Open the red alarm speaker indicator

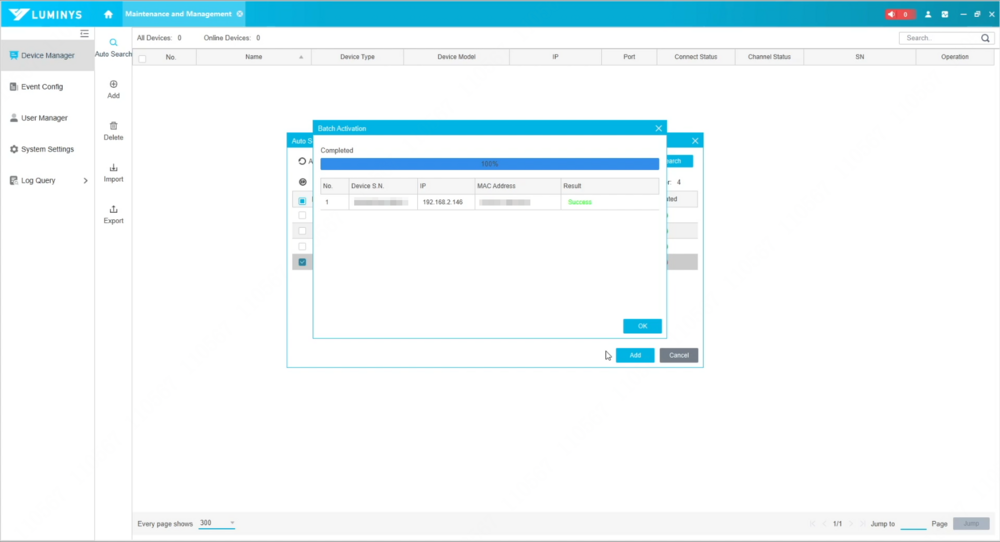pyautogui.click(x=899, y=14)
